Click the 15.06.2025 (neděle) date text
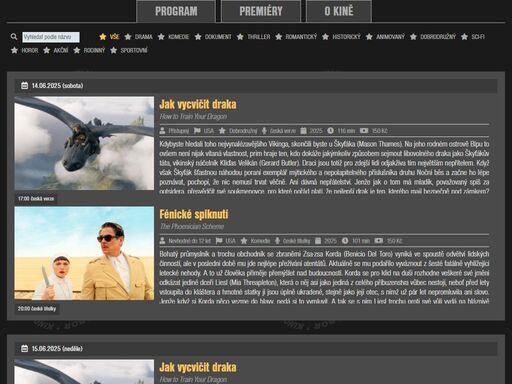Image resolution: width=512 pixels, height=384 pixels. point(57,349)
